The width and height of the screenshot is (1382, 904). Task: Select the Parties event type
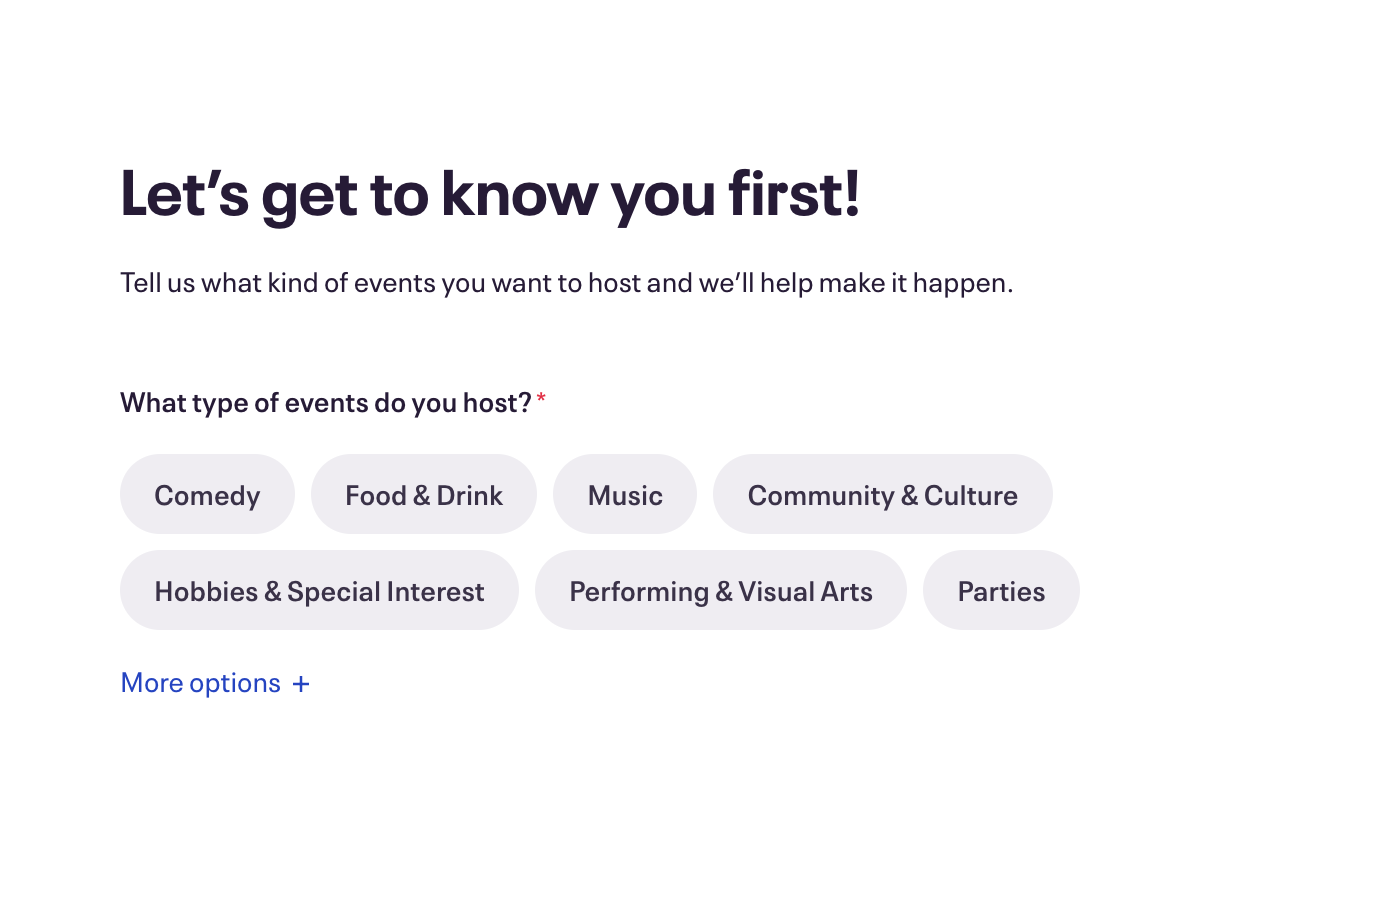pyautogui.click(x=1001, y=591)
